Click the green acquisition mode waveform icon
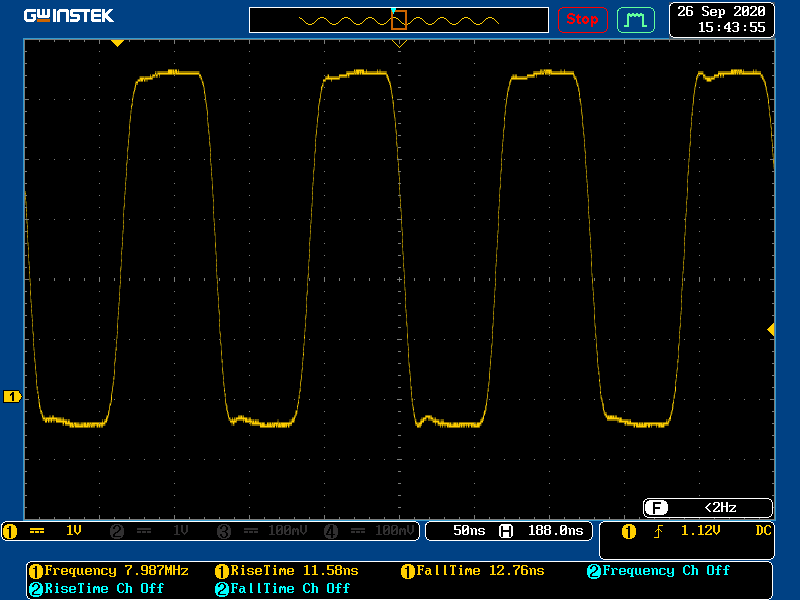The image size is (800, 600). [x=635, y=19]
